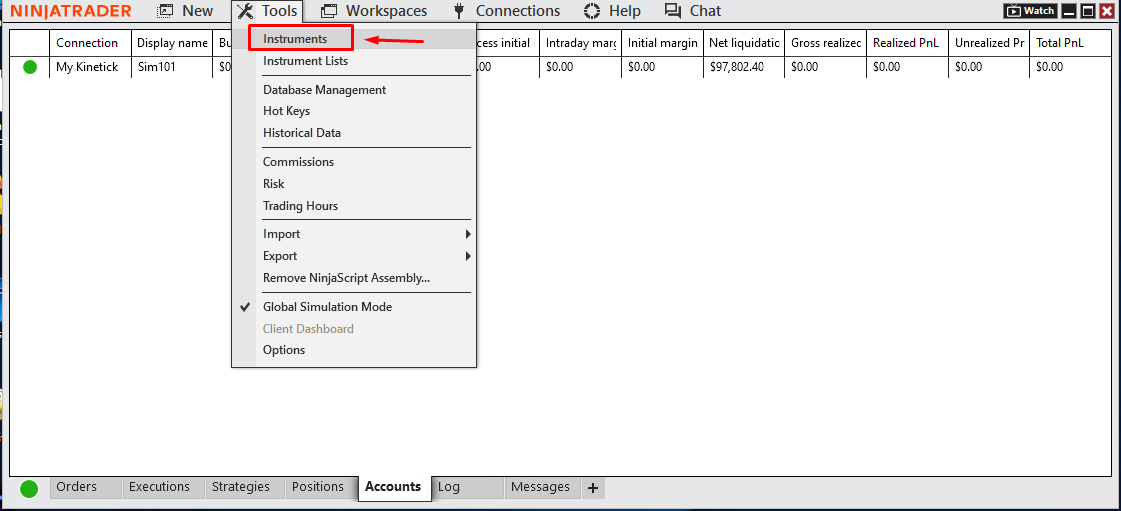Open the Chat menu with speech bubble icon
Screen dimensions: 1121x511
tap(692, 11)
